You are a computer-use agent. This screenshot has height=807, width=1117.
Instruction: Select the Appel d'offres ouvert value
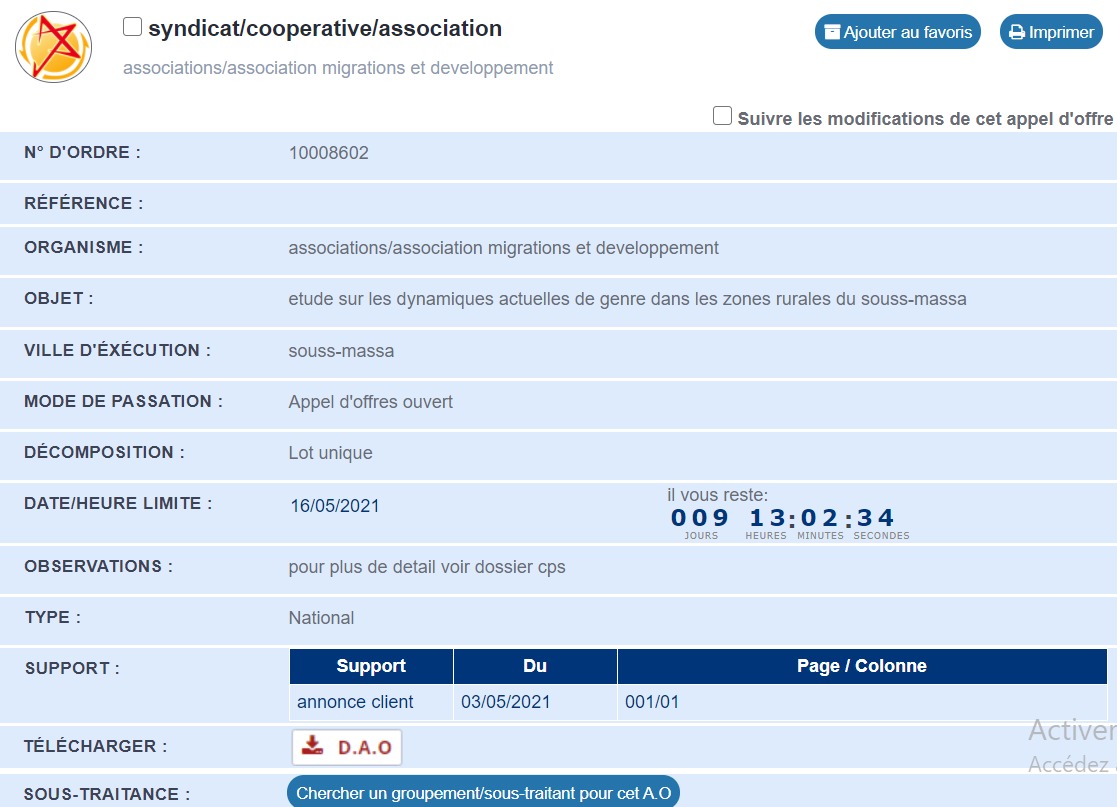(x=370, y=402)
